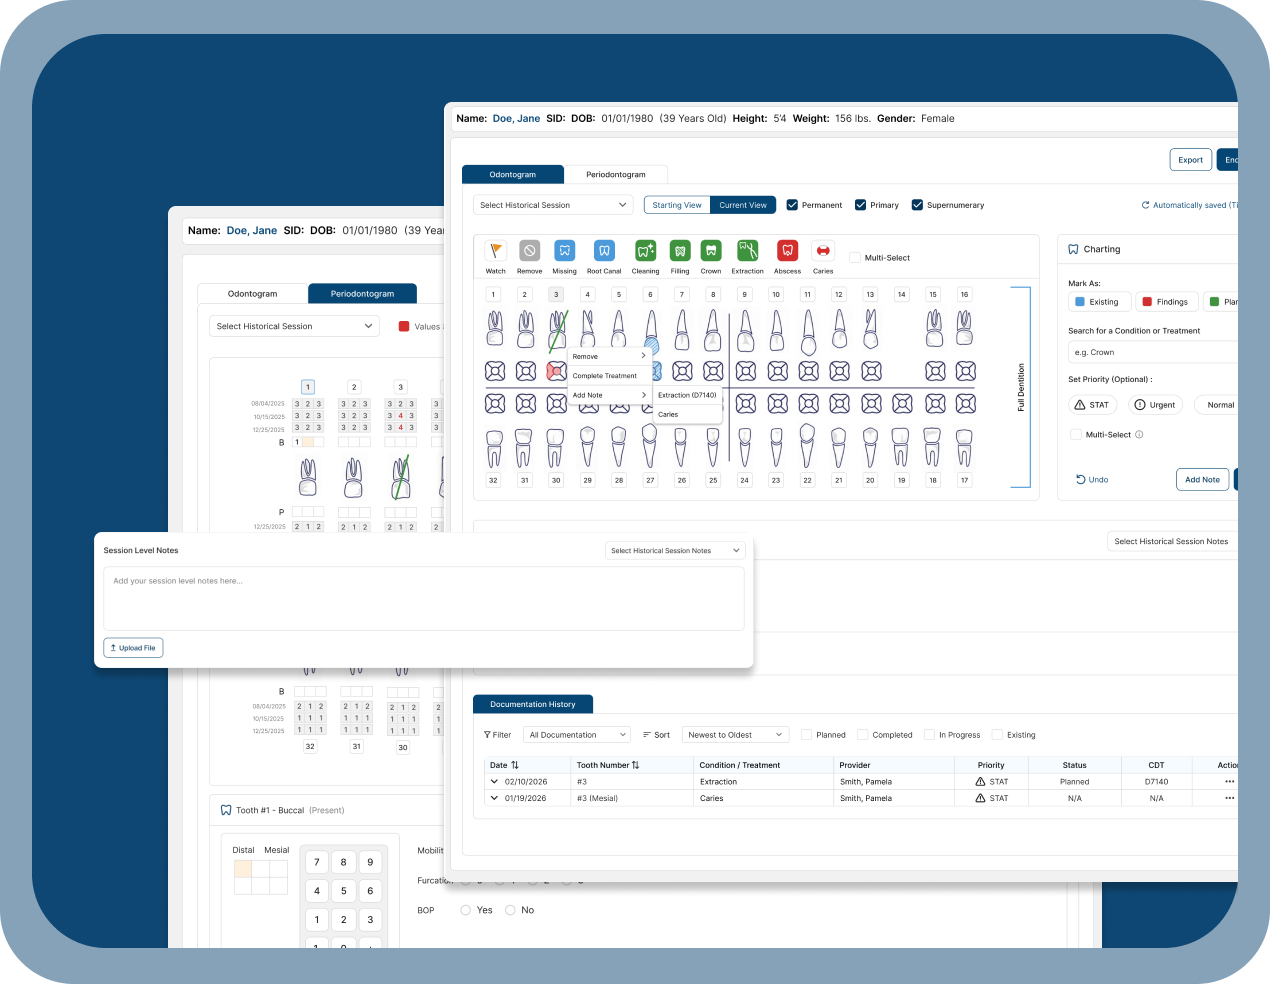Set priority to STAT
This screenshot has height=984, width=1270.
tap(1091, 405)
